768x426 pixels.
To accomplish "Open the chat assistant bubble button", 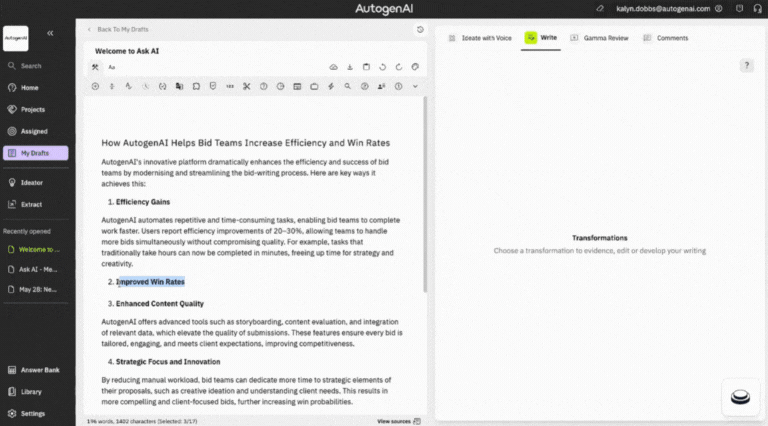I will [x=740, y=397].
